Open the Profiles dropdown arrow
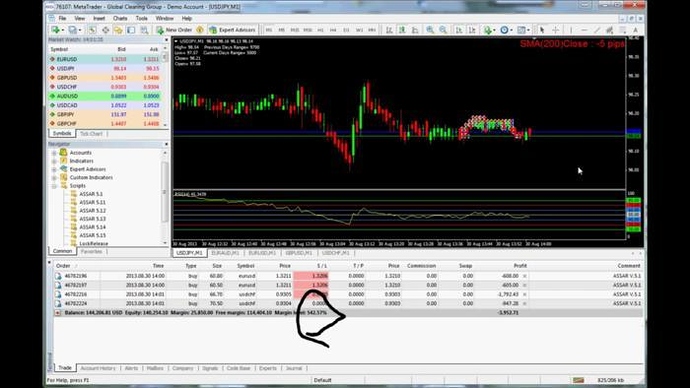 point(80,30)
